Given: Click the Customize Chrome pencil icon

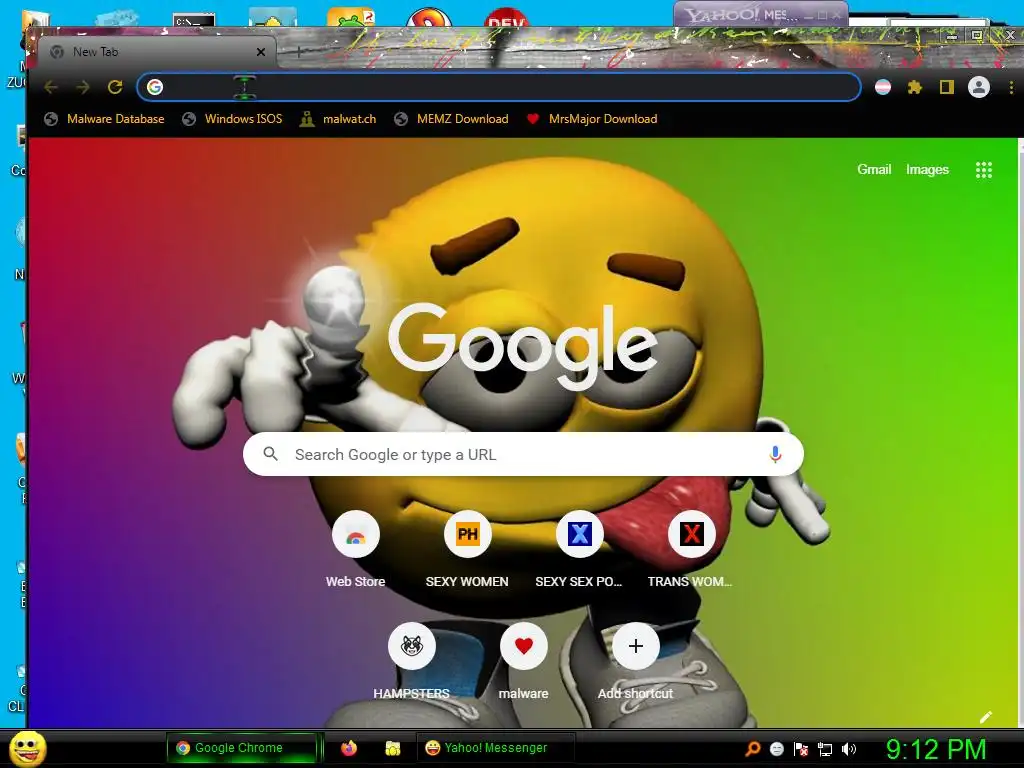Looking at the screenshot, I should click(x=986, y=717).
